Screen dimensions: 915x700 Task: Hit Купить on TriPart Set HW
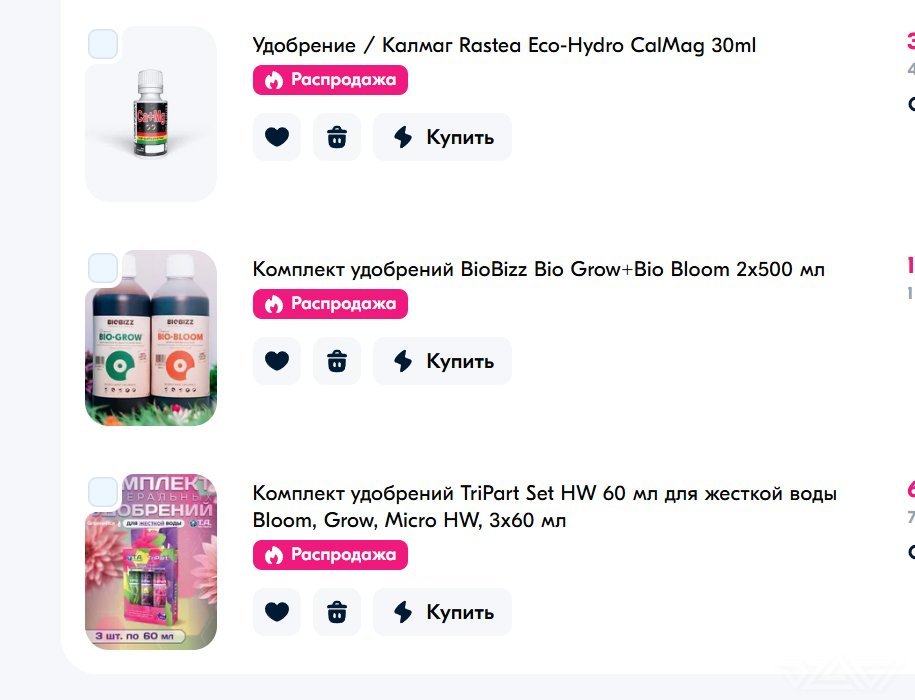(x=442, y=612)
